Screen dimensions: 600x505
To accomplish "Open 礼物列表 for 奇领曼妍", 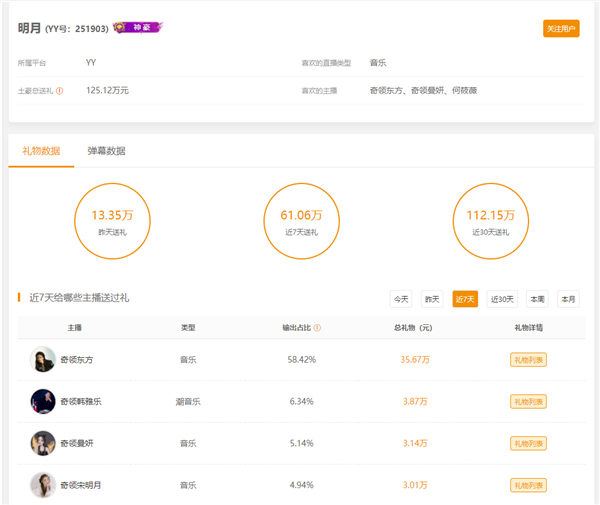I will pos(528,443).
